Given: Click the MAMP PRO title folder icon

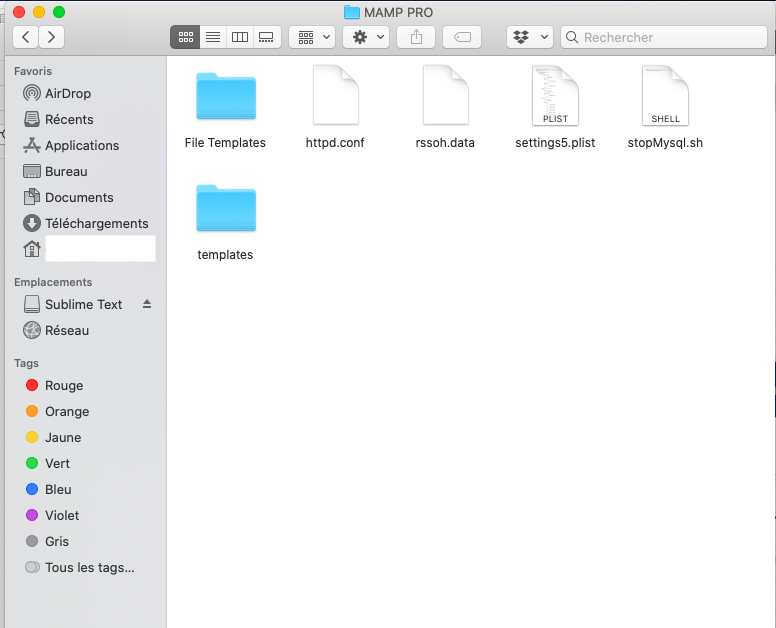Looking at the screenshot, I should click(351, 12).
